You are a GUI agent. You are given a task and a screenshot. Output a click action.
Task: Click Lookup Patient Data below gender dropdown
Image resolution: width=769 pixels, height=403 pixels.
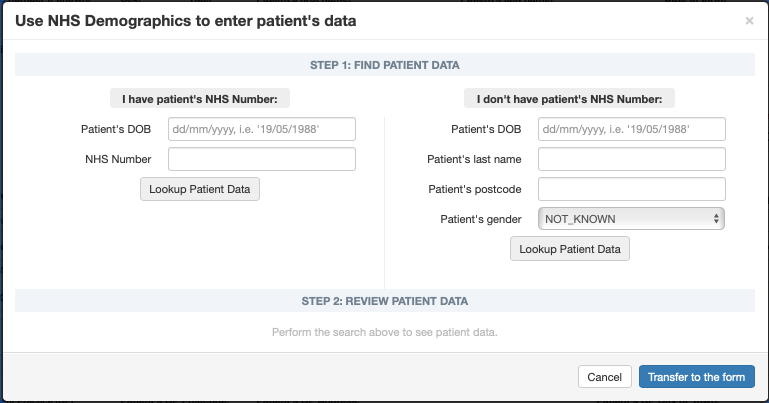pos(570,249)
